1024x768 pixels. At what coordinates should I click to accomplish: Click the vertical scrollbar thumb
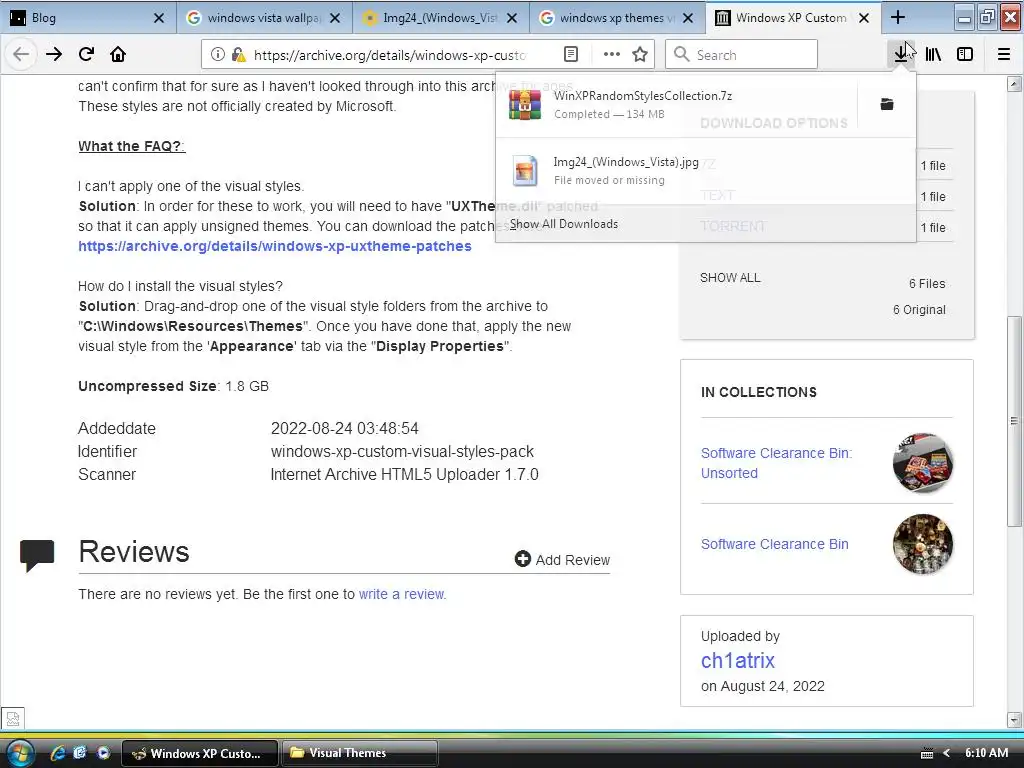click(x=1014, y=421)
